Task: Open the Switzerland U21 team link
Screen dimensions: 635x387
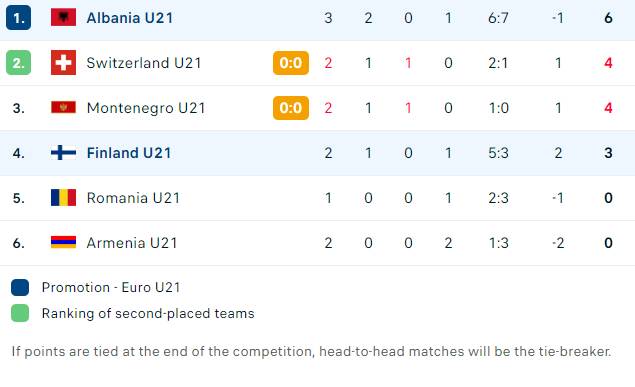Action: pos(144,63)
